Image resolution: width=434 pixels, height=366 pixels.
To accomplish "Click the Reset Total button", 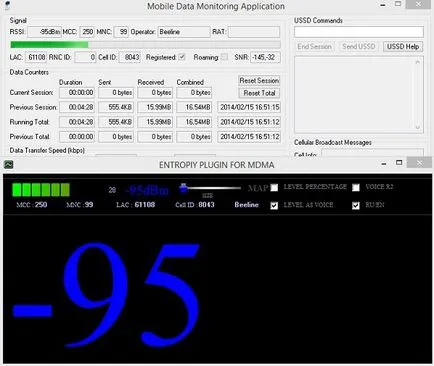I will pos(259,93).
